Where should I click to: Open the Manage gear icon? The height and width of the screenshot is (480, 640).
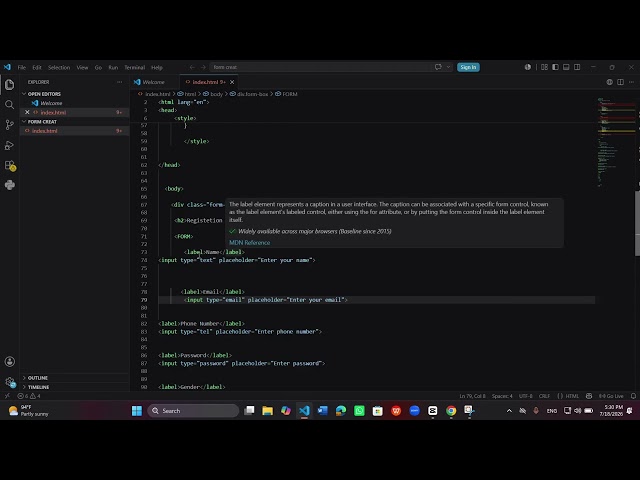coord(10,382)
